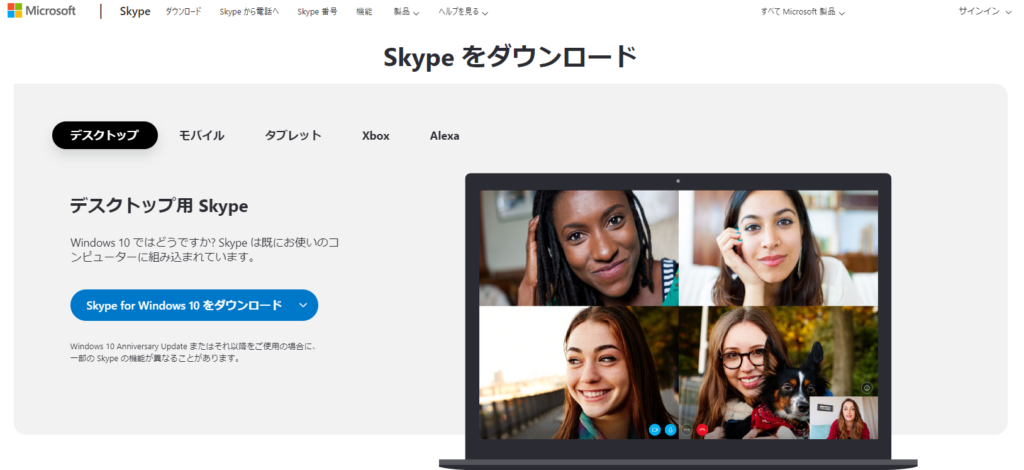This screenshot has height=470, width=1024.
Task: Expand the ヘルプを見る dropdown menu
Action: click(463, 12)
